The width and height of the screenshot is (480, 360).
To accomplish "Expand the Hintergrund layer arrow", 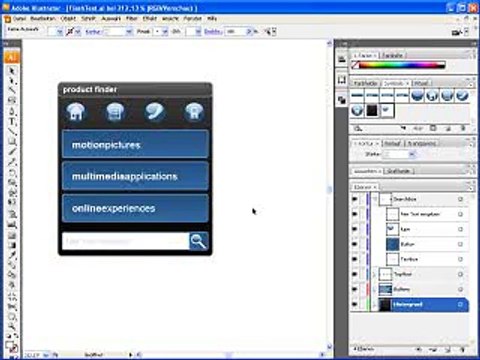I will coord(374,304).
